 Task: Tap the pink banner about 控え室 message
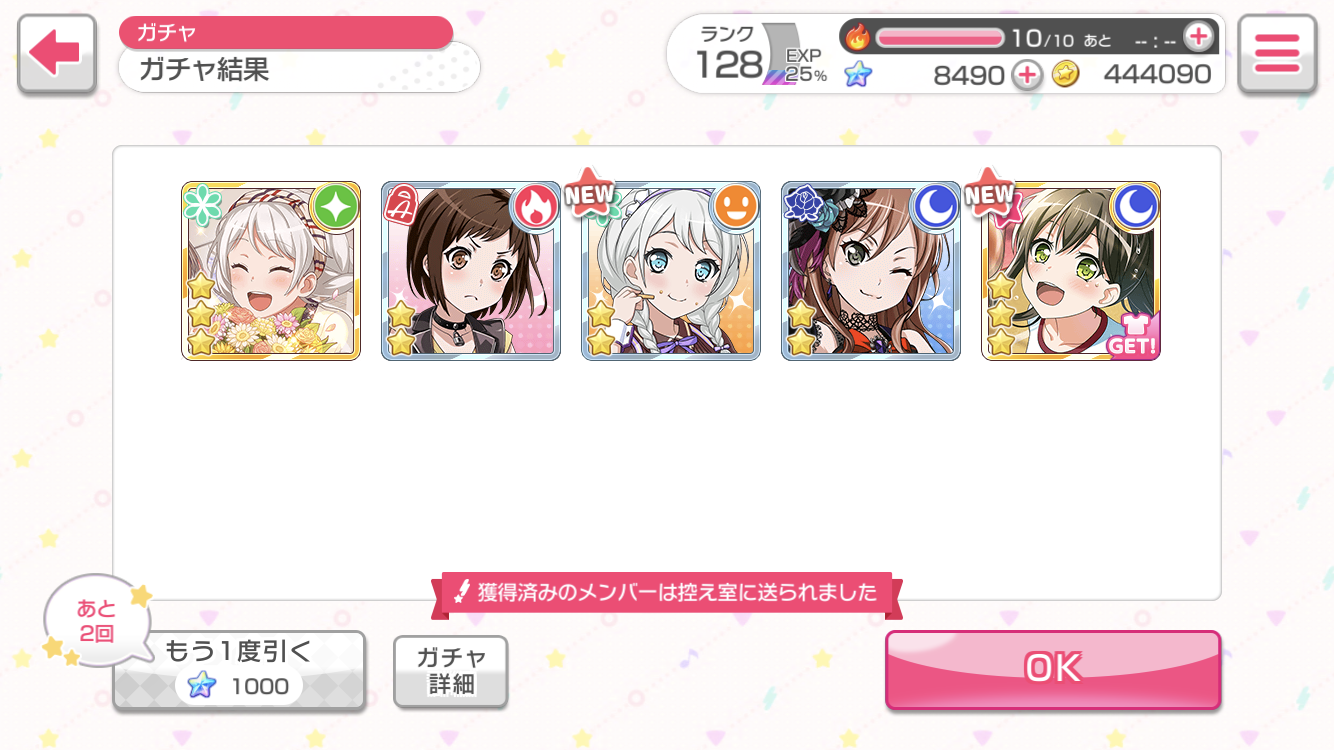667,592
